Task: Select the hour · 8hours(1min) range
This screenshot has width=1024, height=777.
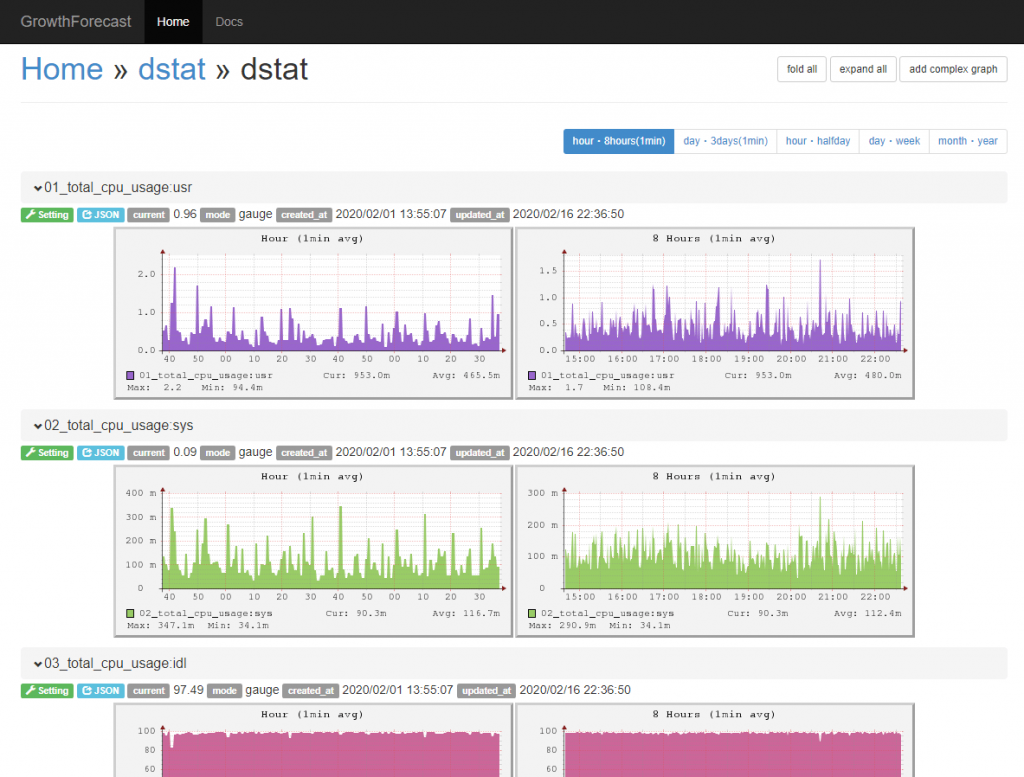Action: (618, 141)
